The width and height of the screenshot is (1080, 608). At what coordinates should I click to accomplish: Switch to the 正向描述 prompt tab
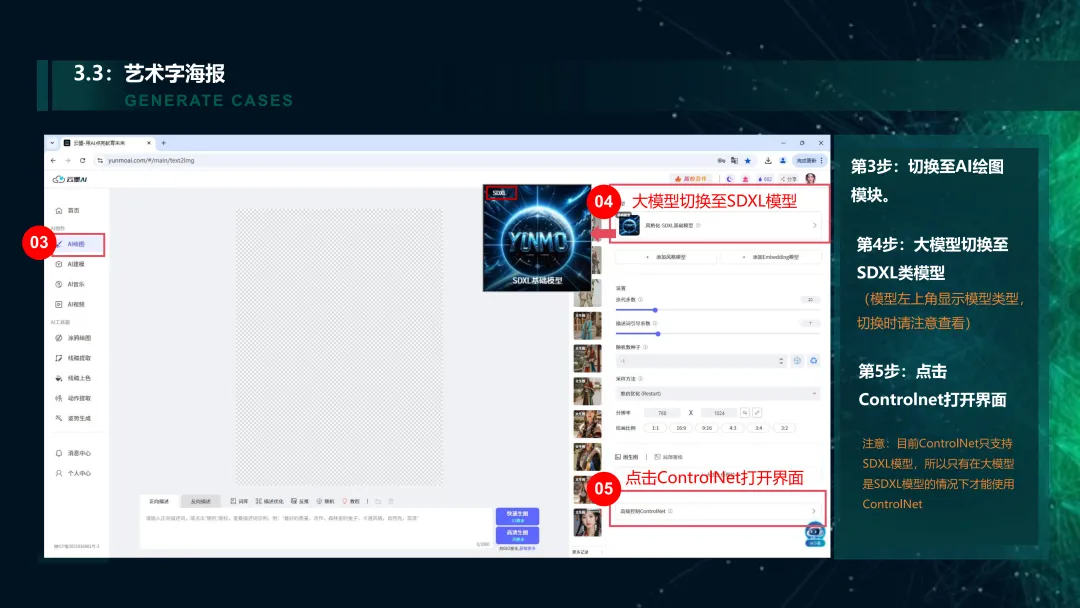[159, 501]
